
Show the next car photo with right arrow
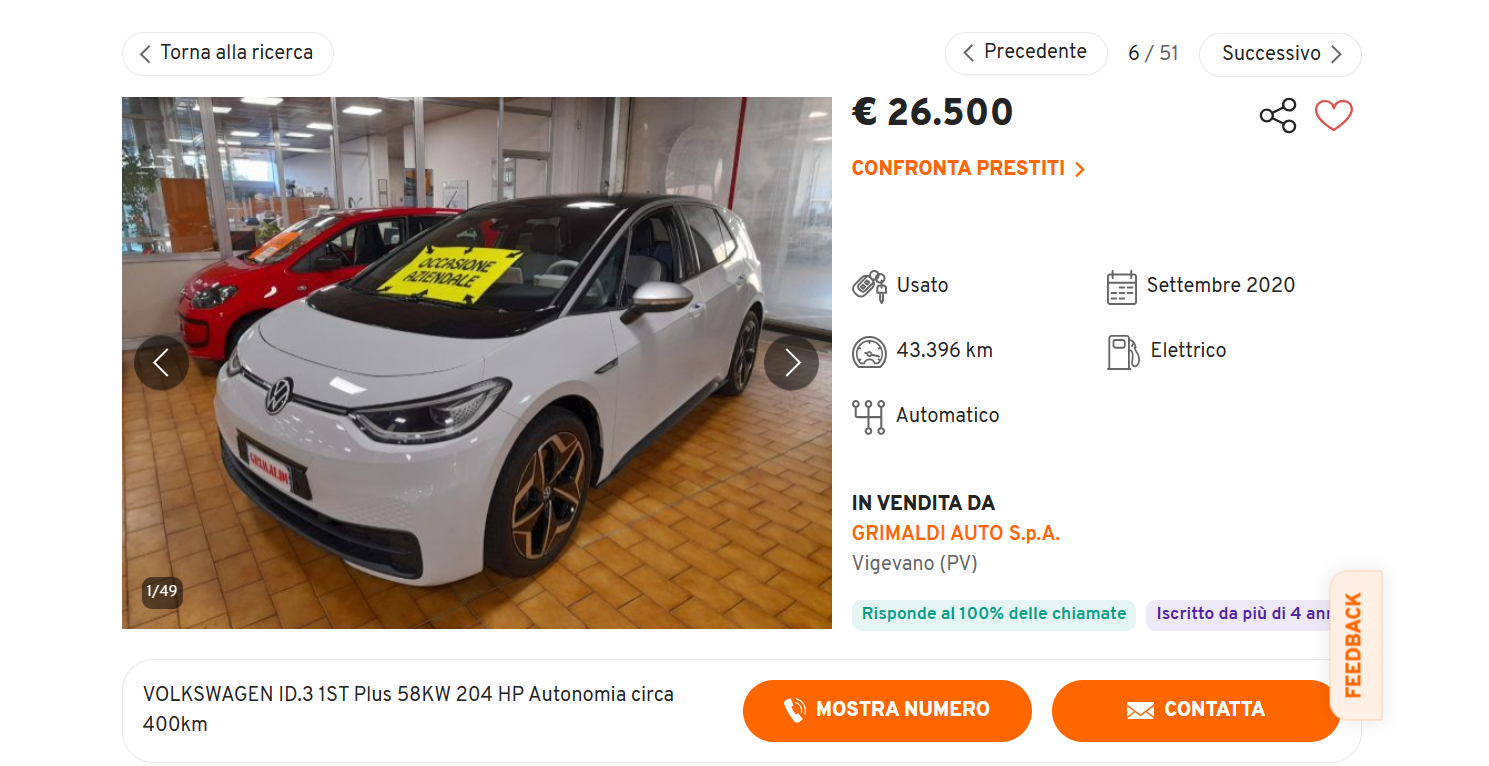[x=791, y=362]
